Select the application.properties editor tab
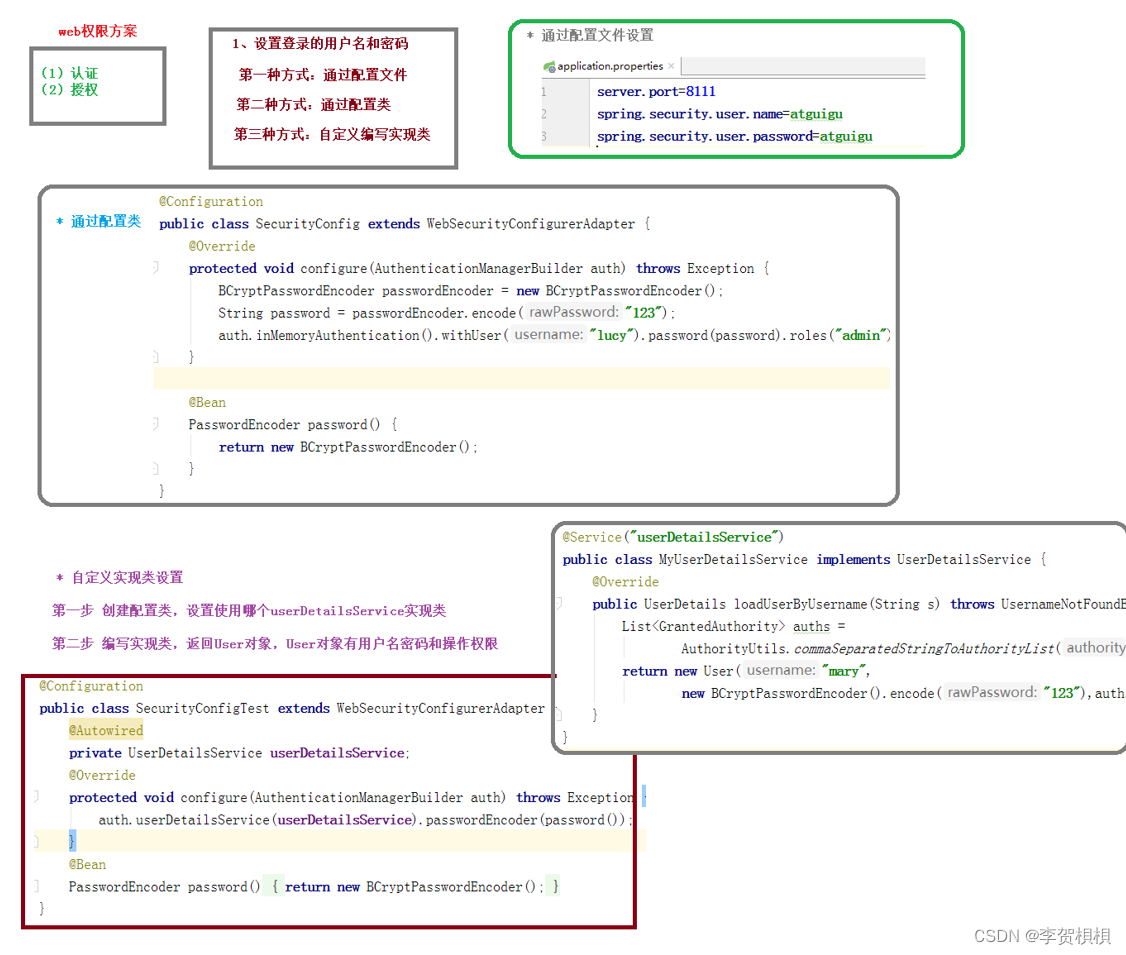Screen dimensions: 1126x955 tap(610, 66)
